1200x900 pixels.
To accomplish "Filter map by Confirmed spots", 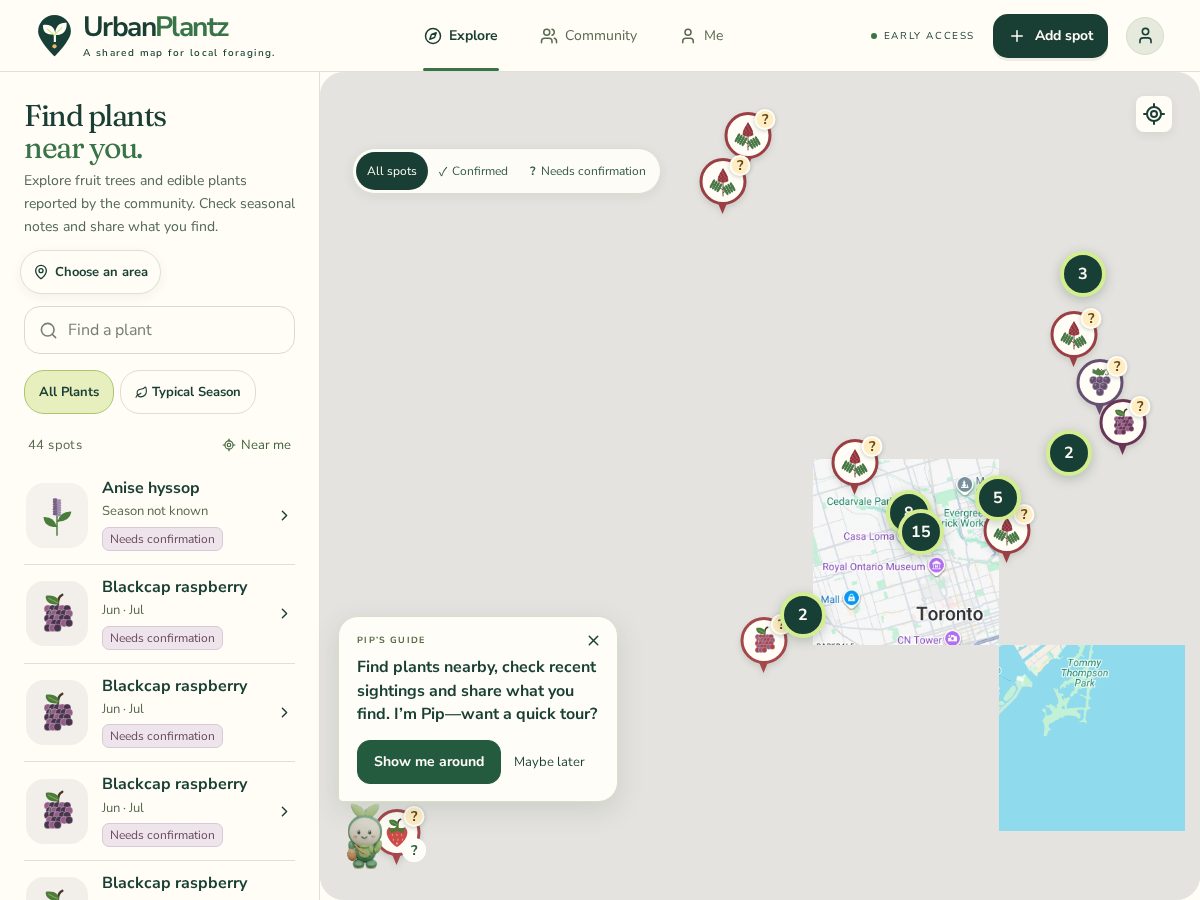I will click(x=473, y=171).
